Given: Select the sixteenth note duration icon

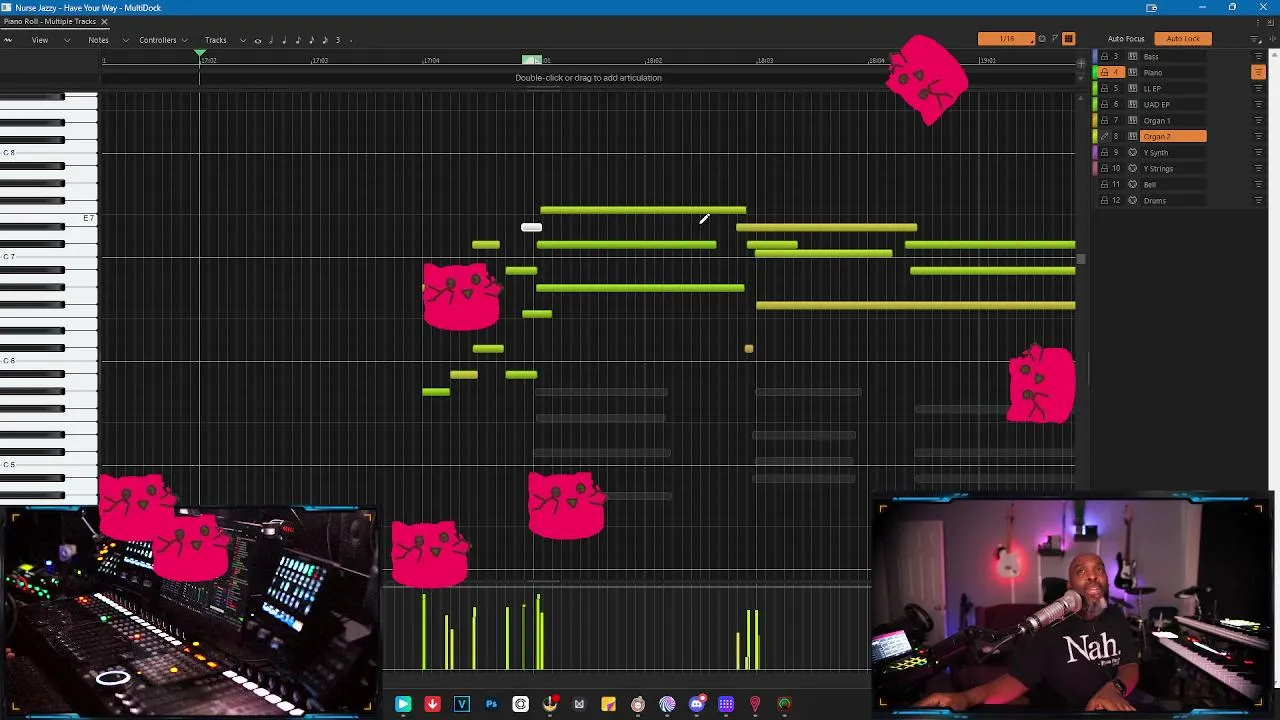Looking at the screenshot, I should pyautogui.click(x=311, y=40).
